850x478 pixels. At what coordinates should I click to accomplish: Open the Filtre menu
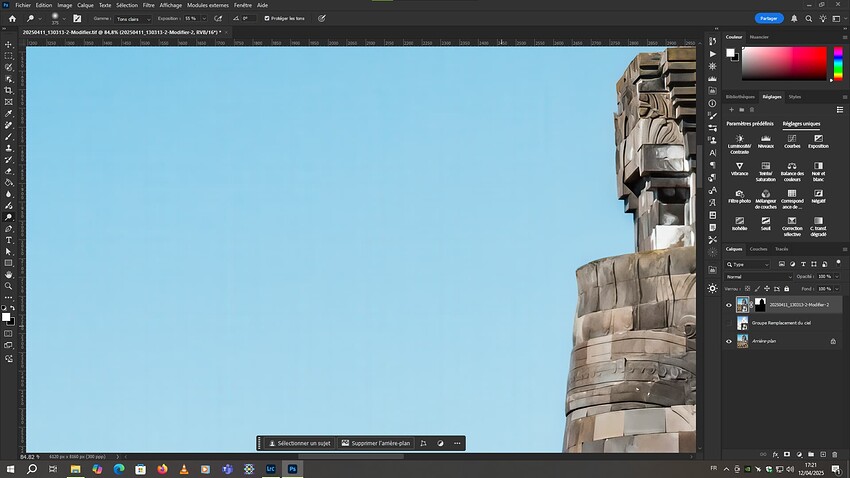(x=148, y=5)
